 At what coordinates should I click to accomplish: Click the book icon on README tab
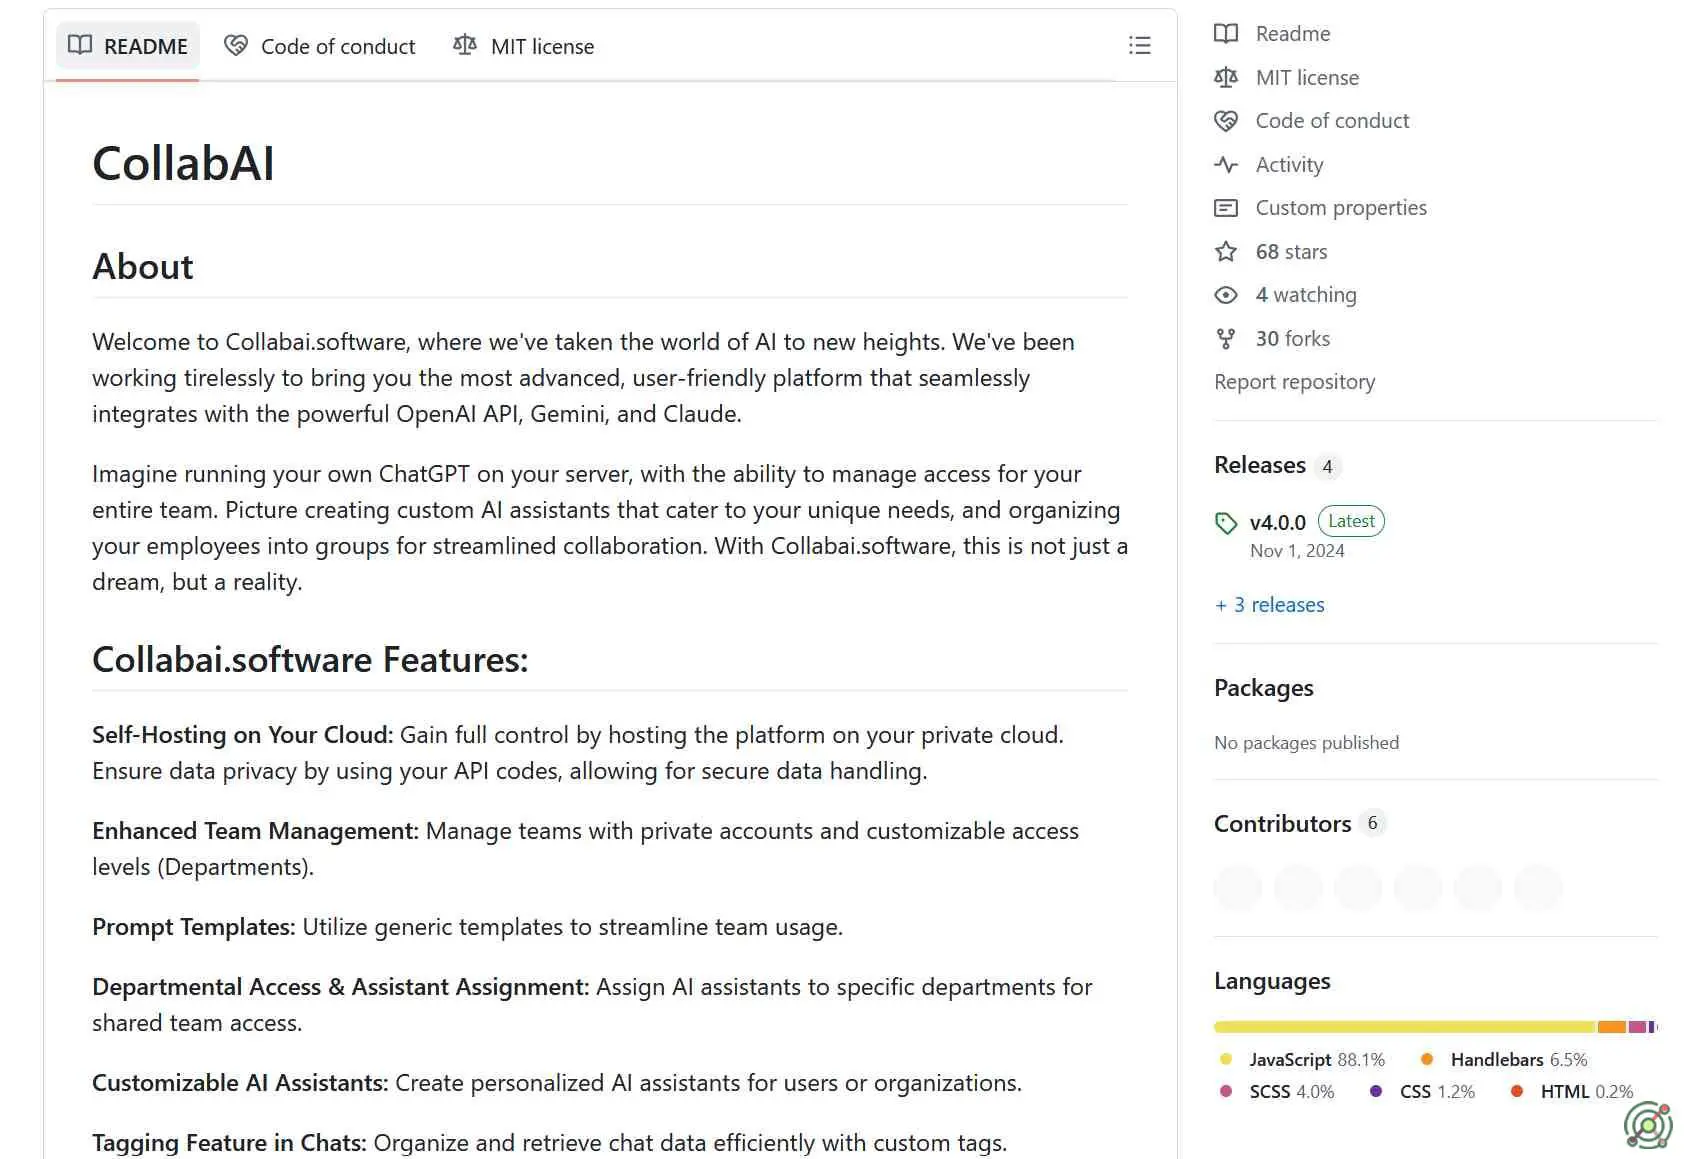(x=80, y=45)
